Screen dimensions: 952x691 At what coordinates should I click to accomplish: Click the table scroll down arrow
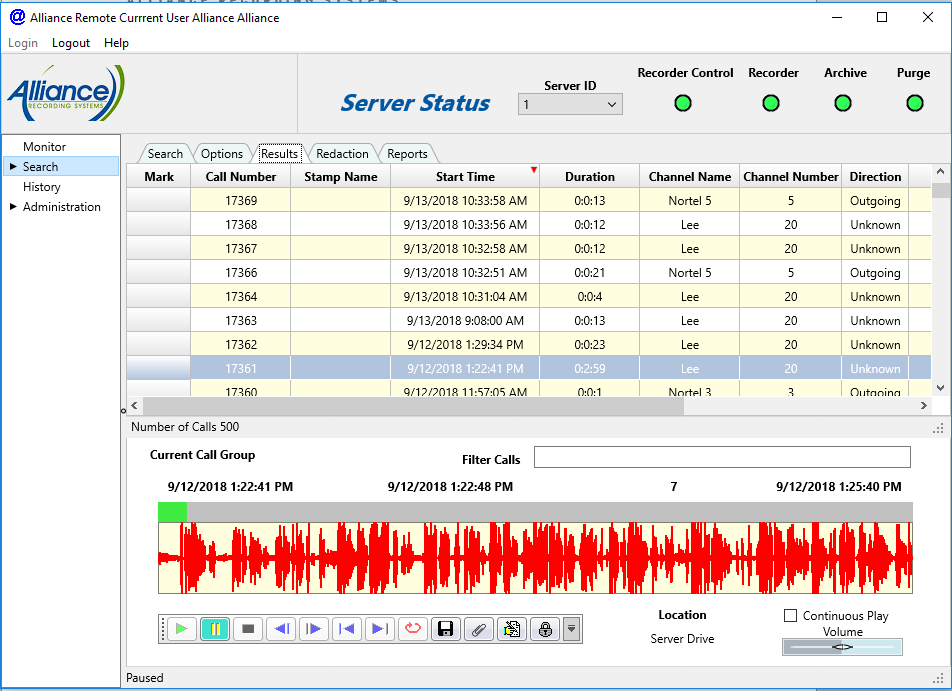(x=940, y=388)
